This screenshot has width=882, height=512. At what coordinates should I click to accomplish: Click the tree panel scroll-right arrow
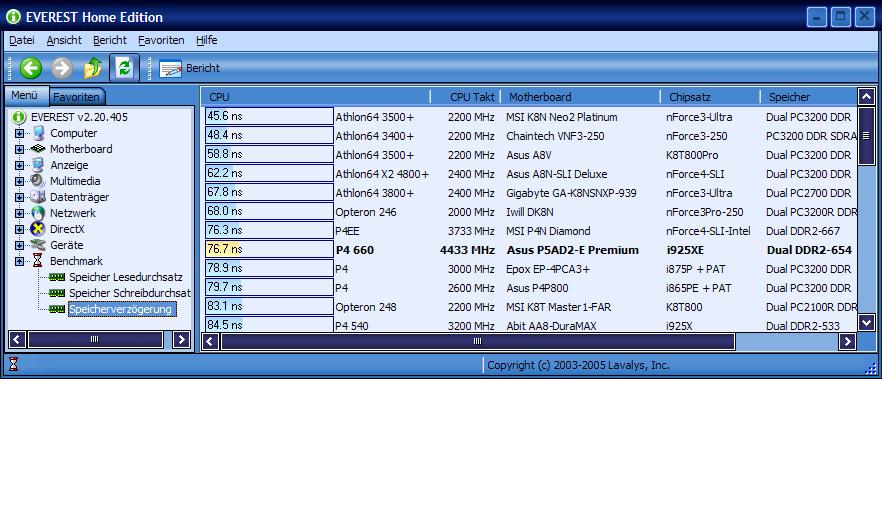point(181,339)
